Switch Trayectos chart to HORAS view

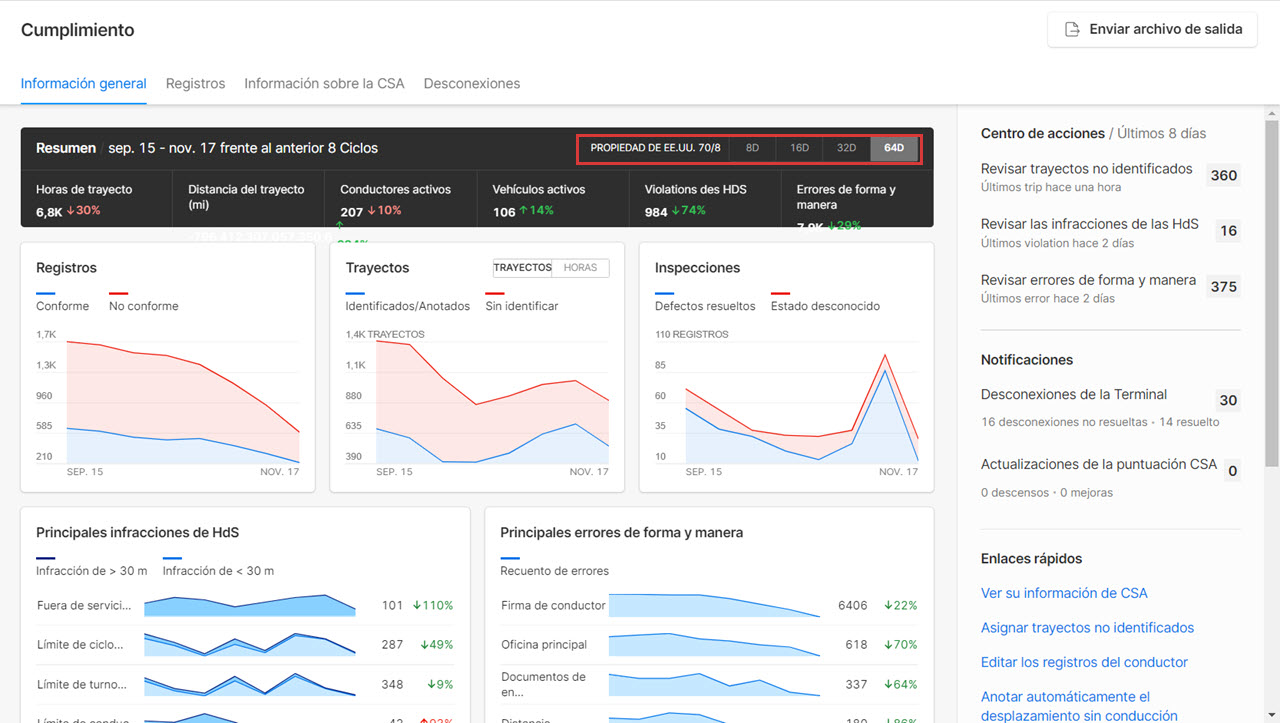(x=580, y=268)
